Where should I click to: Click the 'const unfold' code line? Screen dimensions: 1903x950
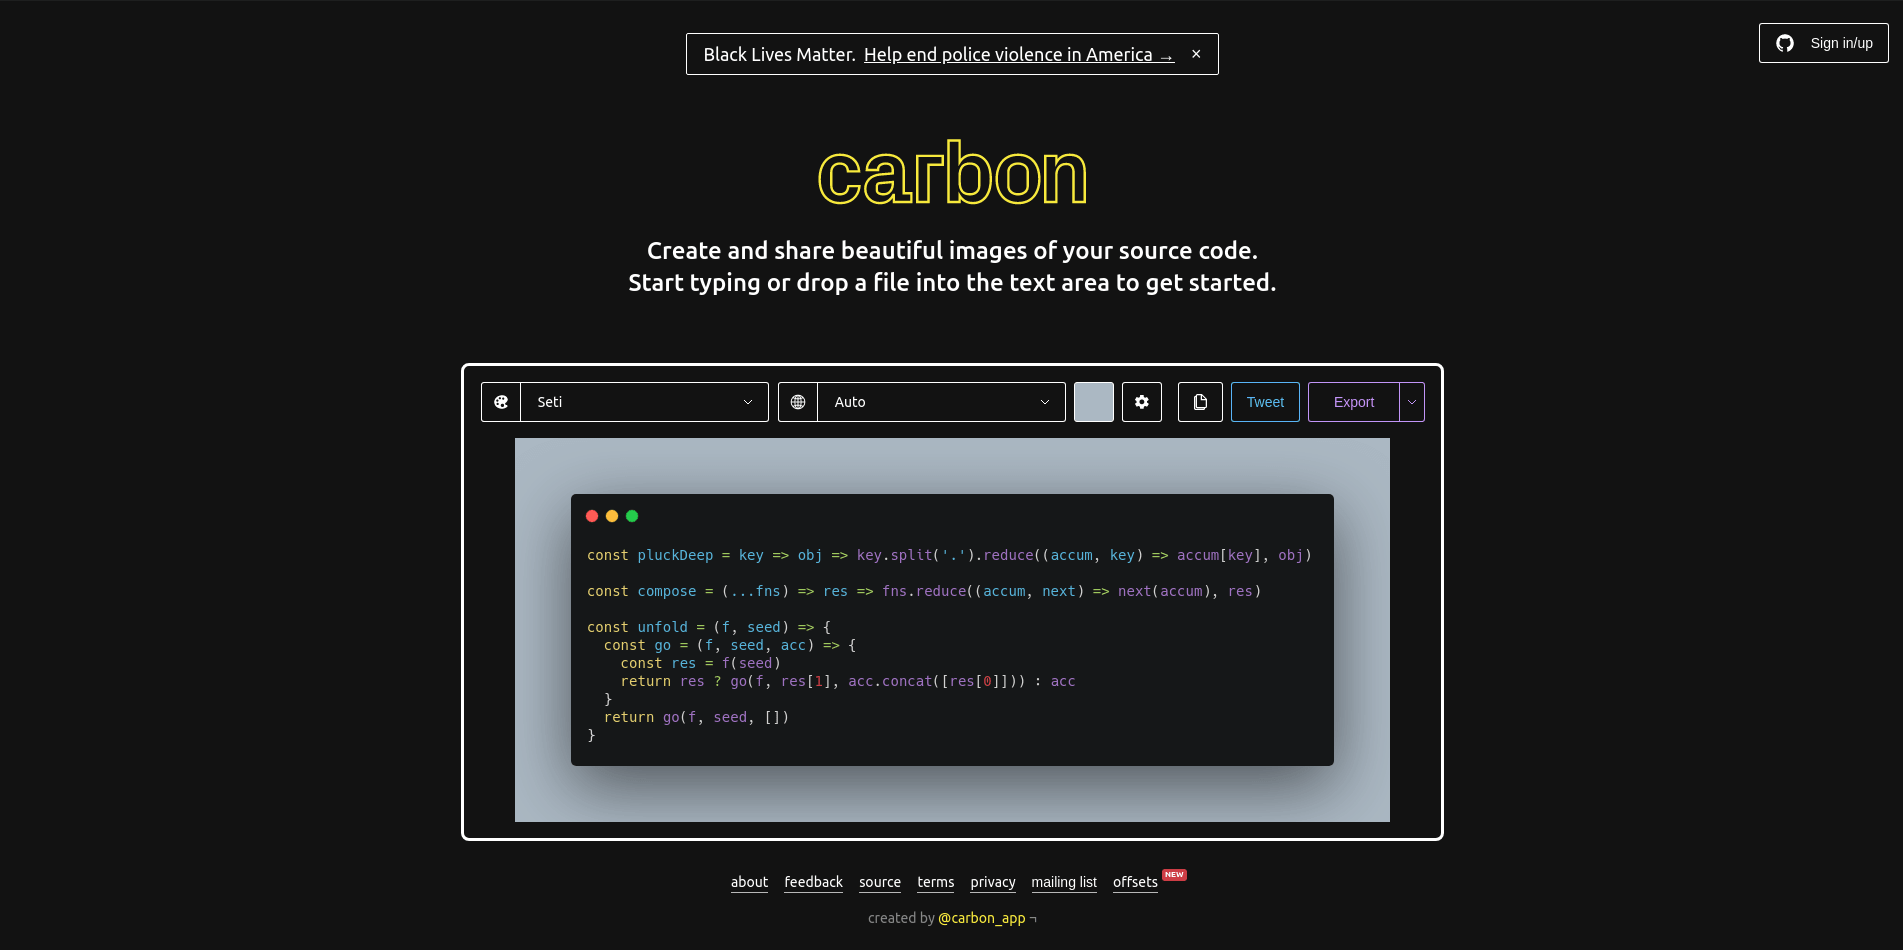tap(709, 627)
